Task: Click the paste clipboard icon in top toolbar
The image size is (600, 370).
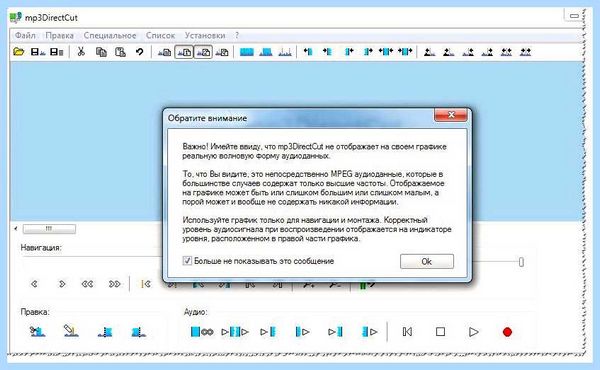Action: [x=121, y=52]
